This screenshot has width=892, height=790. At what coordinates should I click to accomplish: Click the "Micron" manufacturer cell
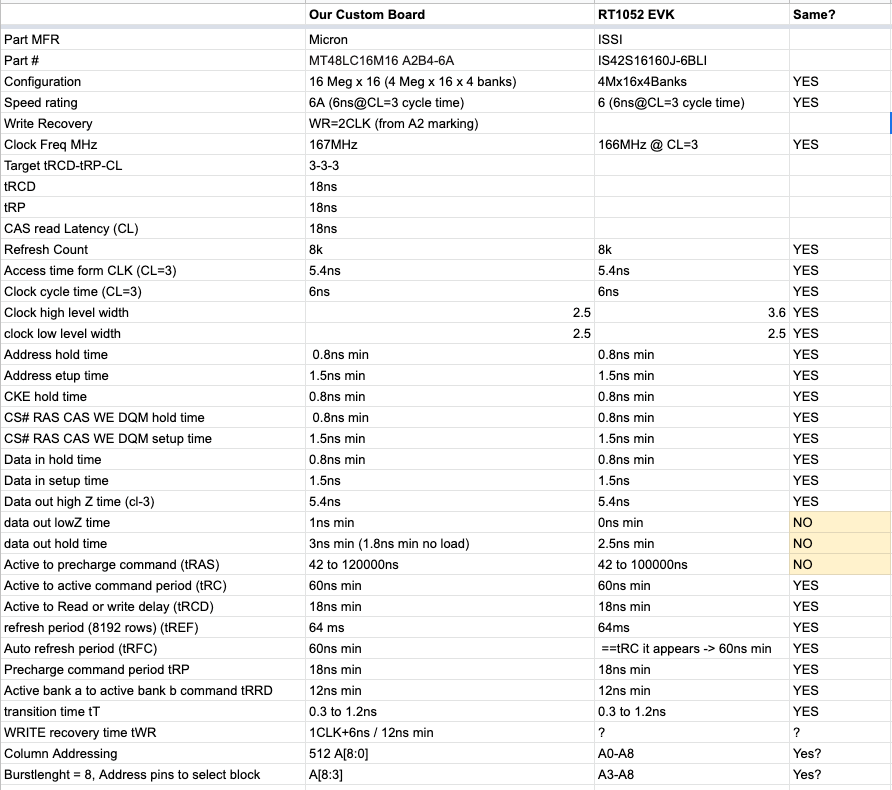(x=329, y=40)
